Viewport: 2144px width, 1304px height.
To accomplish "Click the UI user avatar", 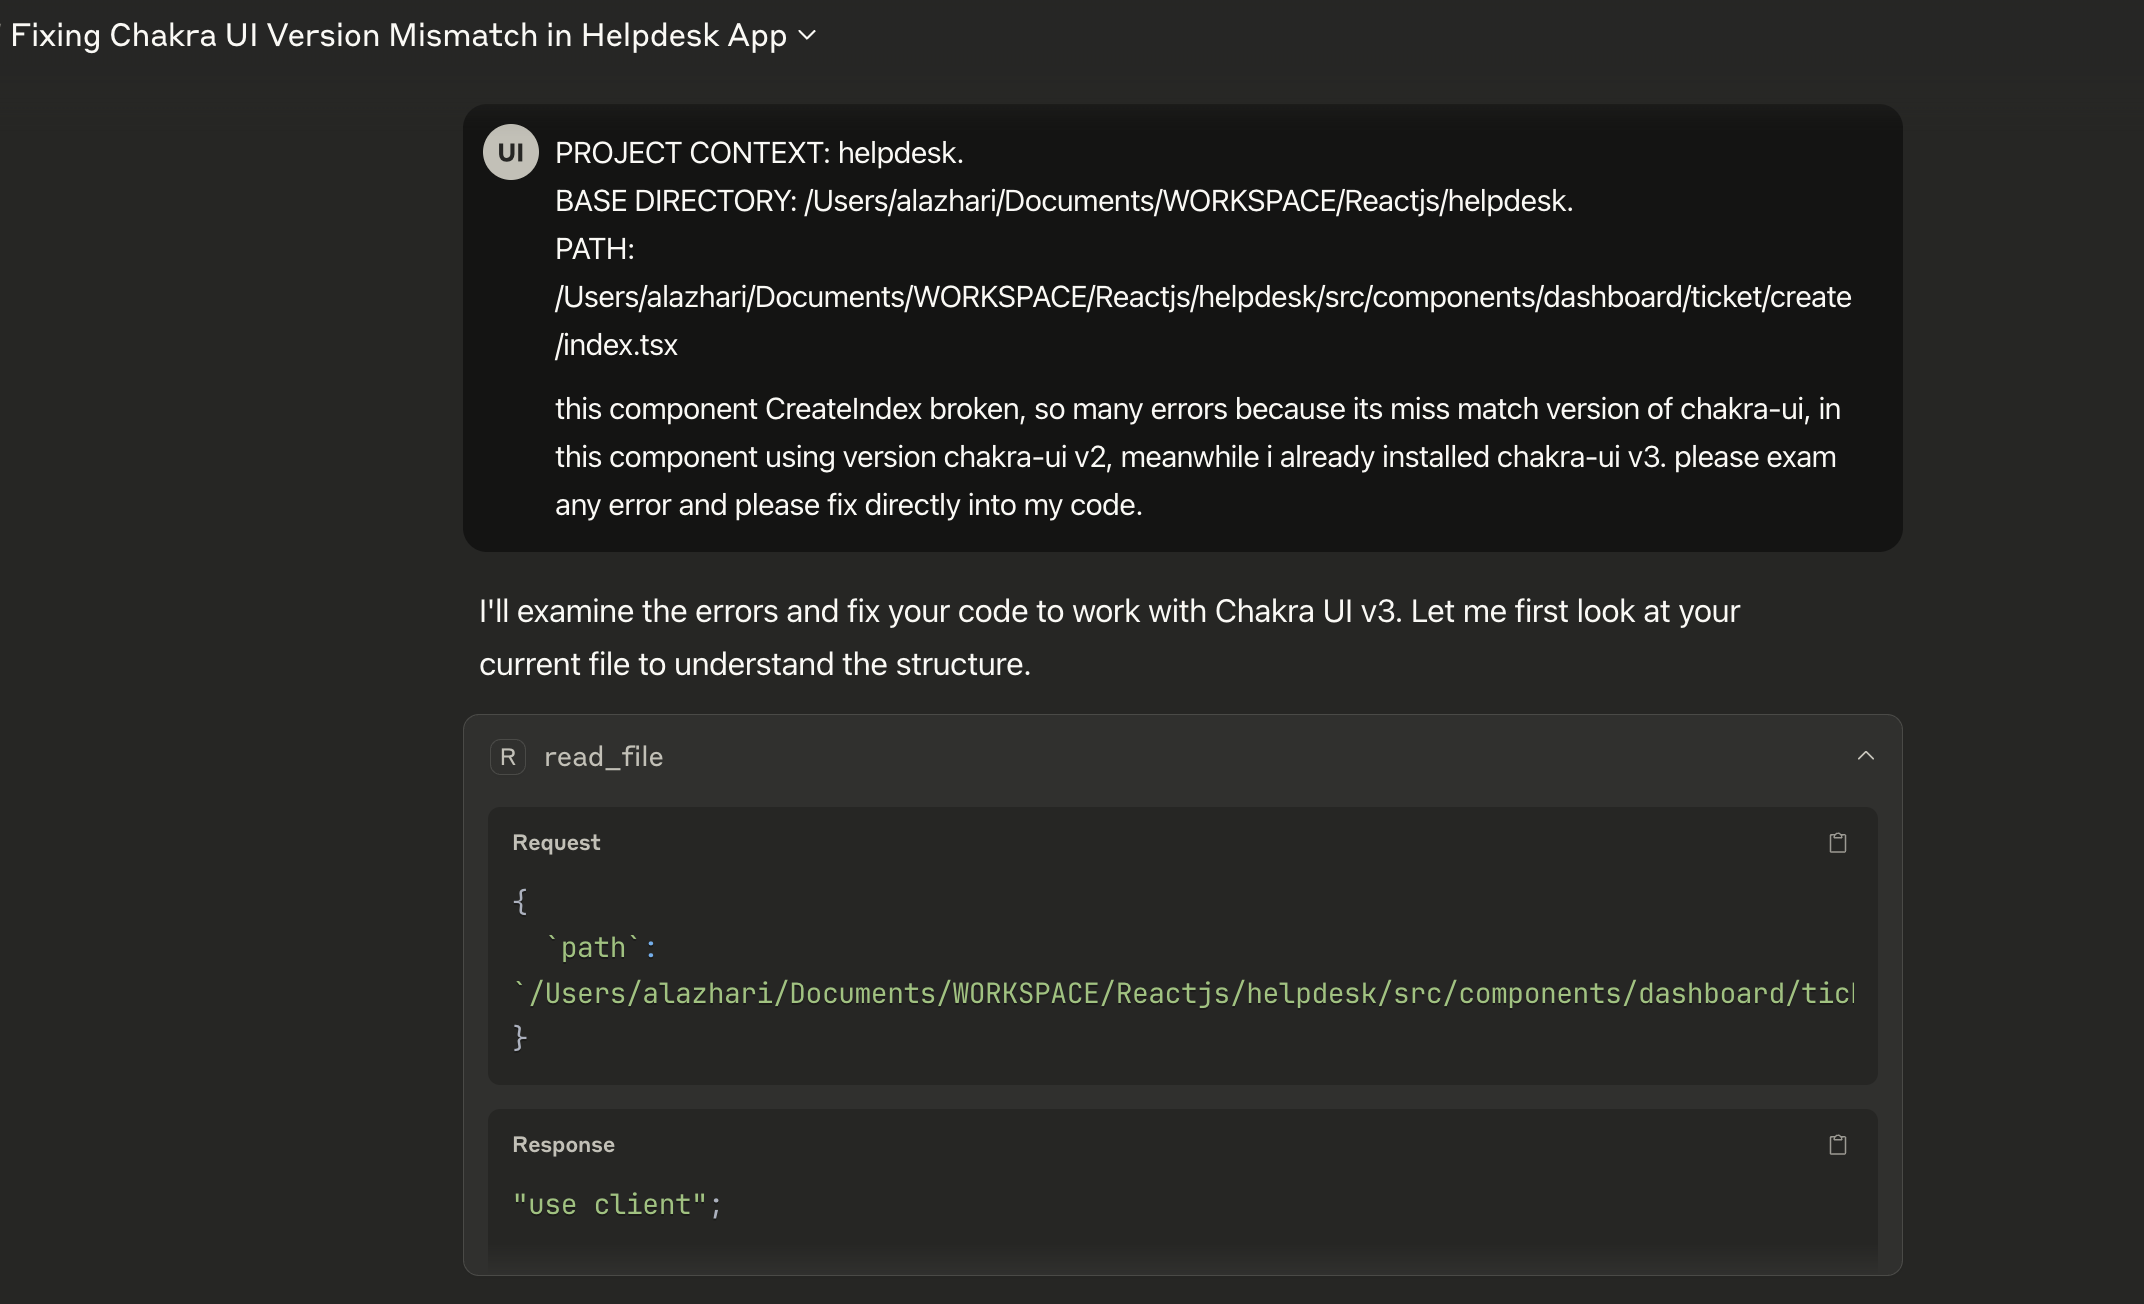I will click(511, 152).
